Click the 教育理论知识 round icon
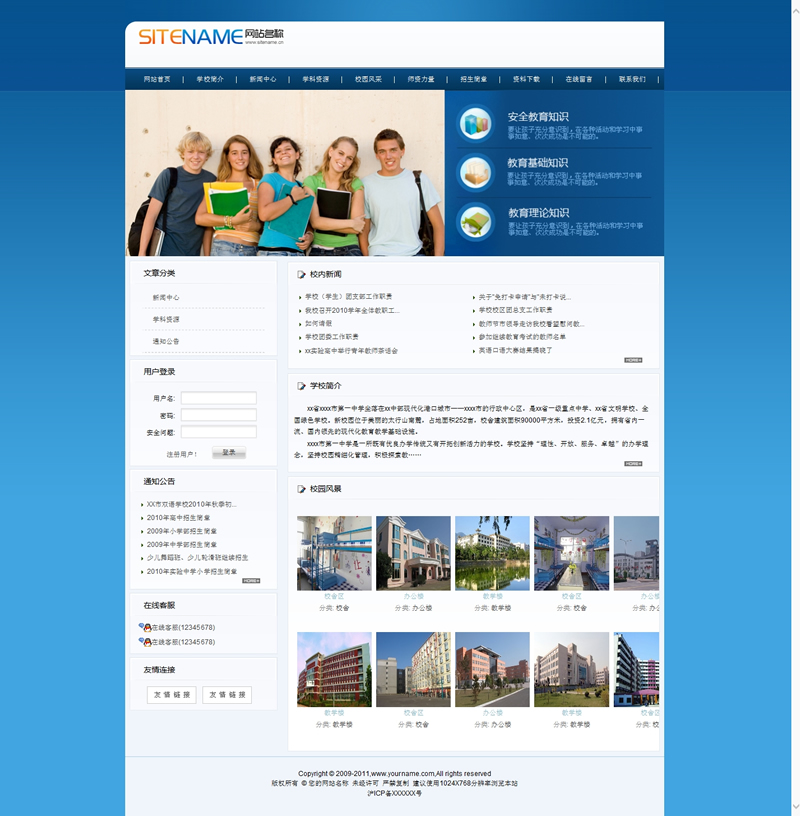This screenshot has width=800, height=816. pyautogui.click(x=475, y=221)
